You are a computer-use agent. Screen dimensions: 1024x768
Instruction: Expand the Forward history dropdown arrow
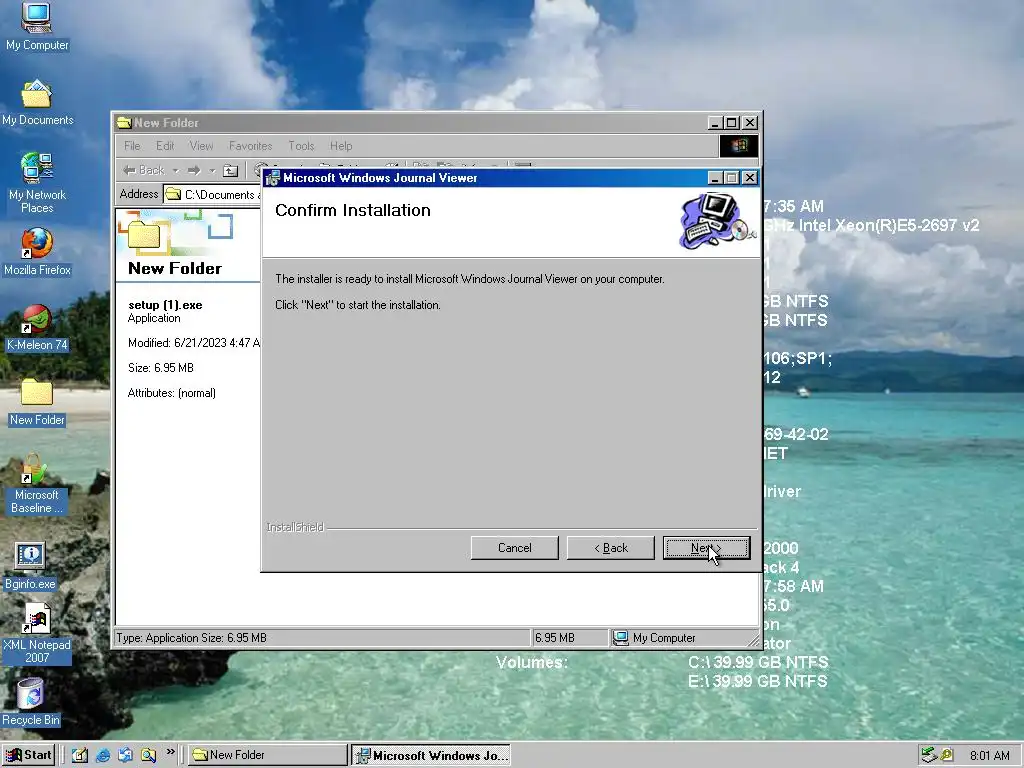(212, 170)
